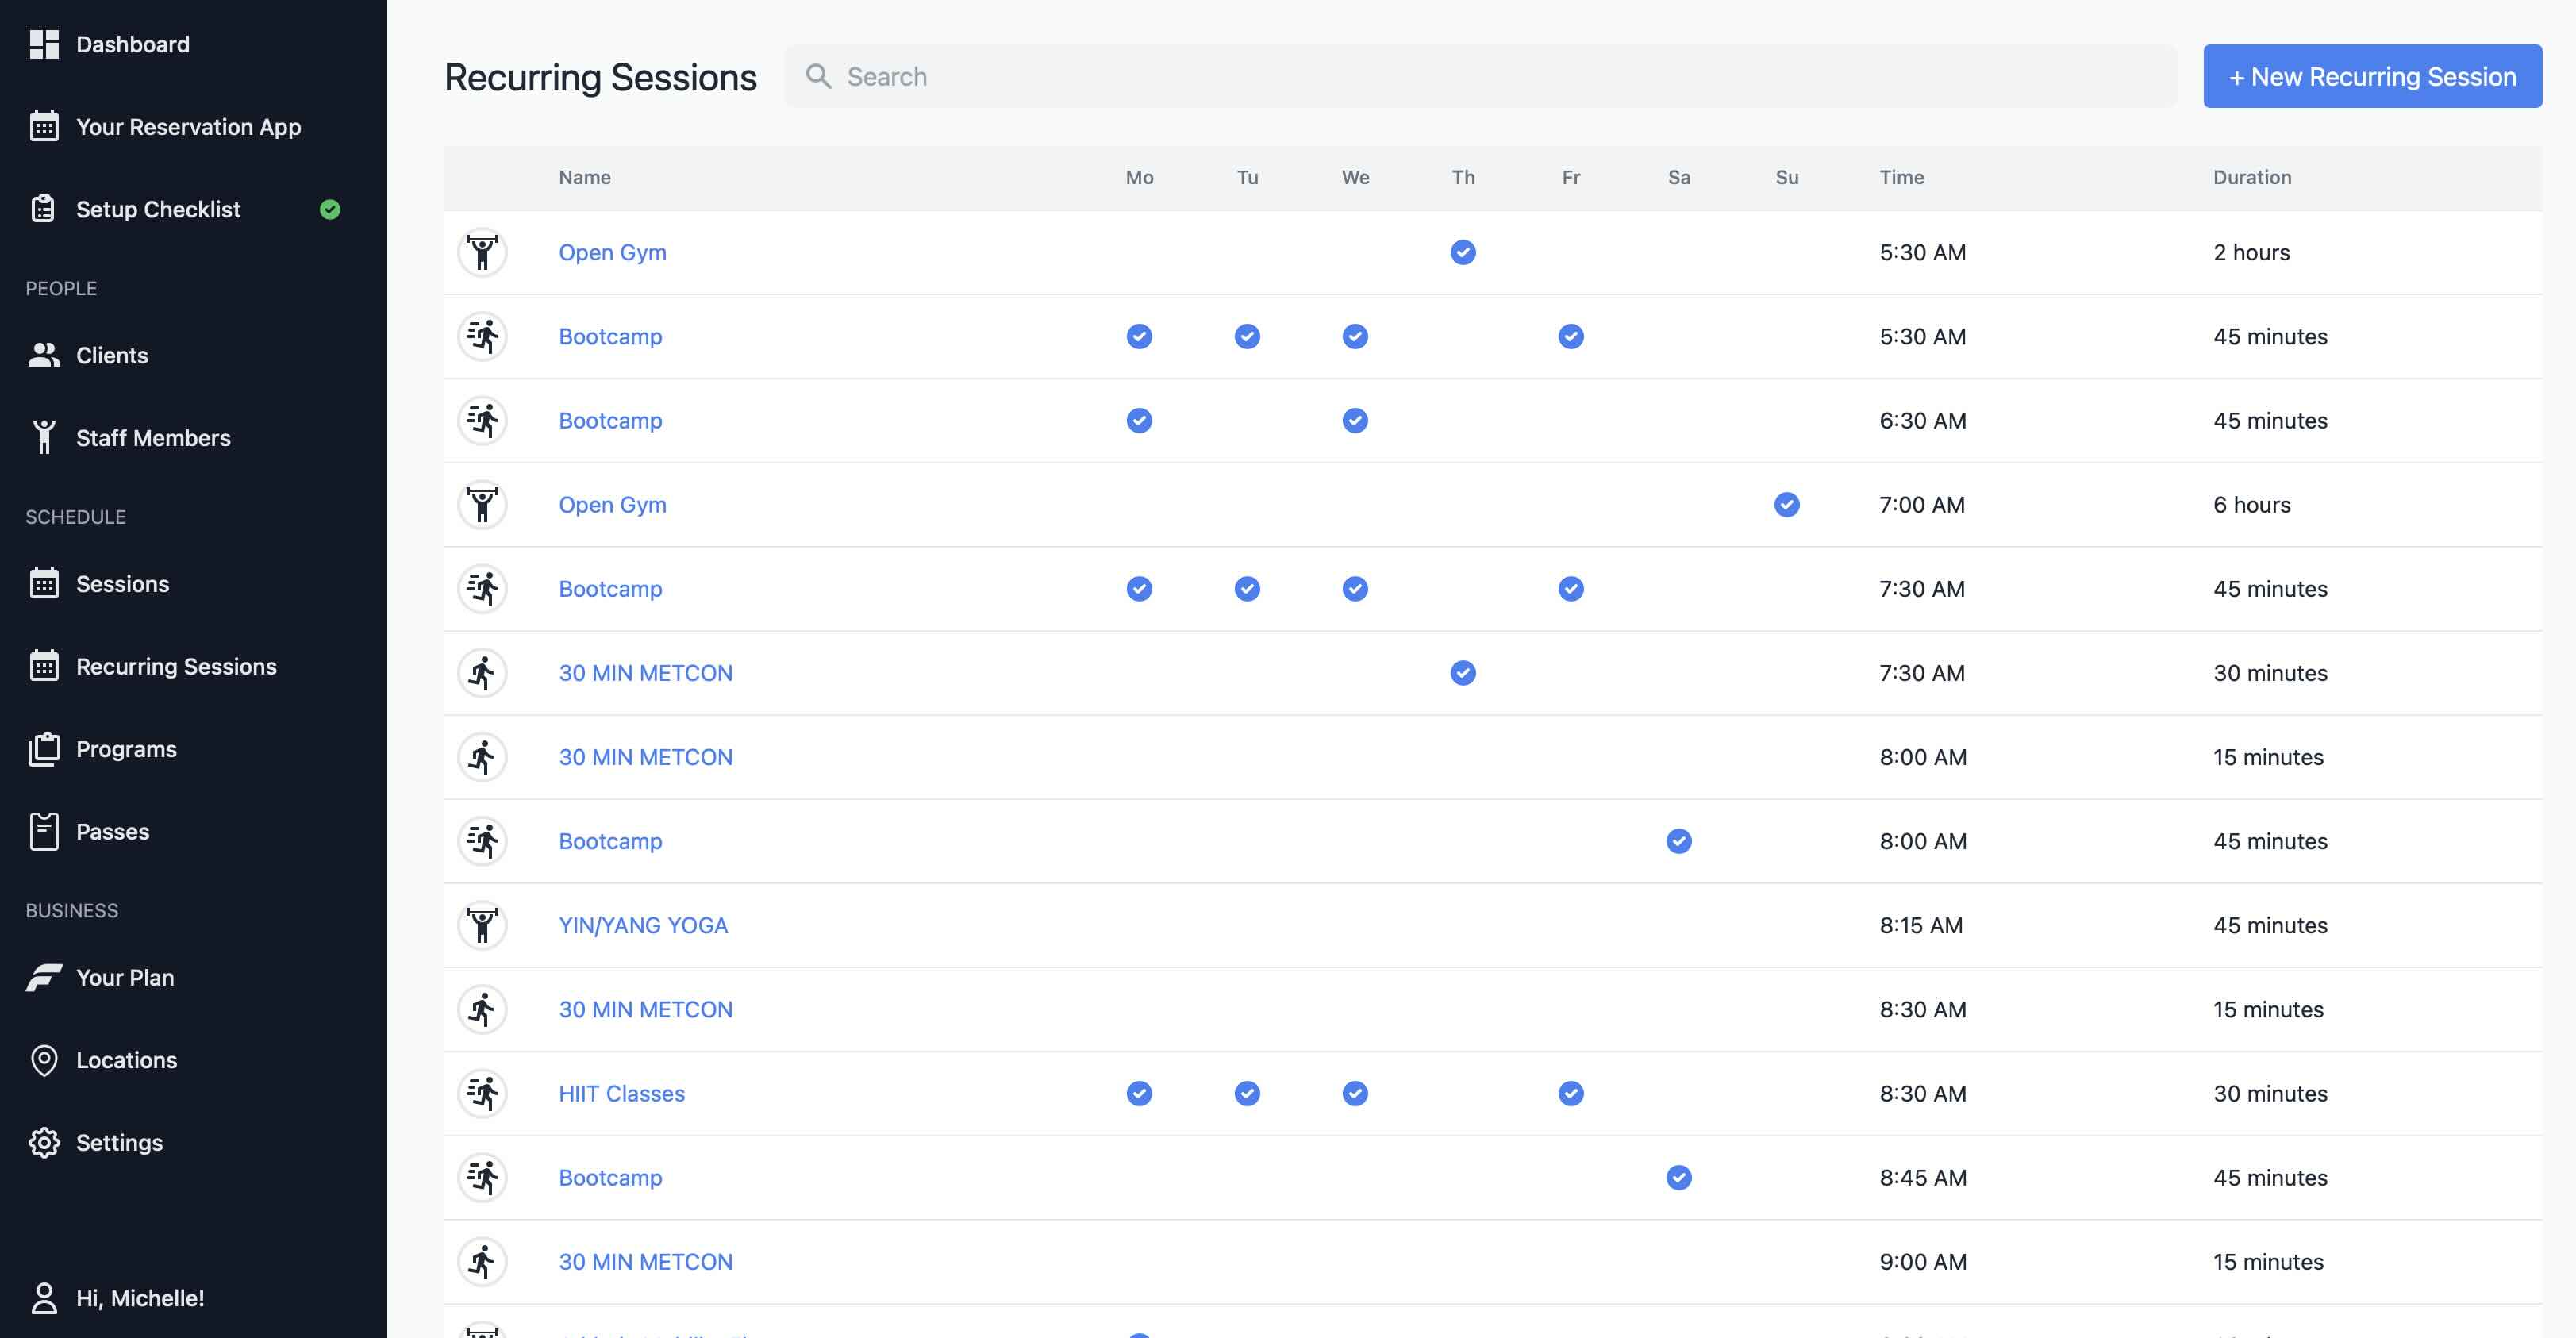This screenshot has height=1338, width=2576.
Task: Open the Locations pin icon
Action: pos(44,1060)
